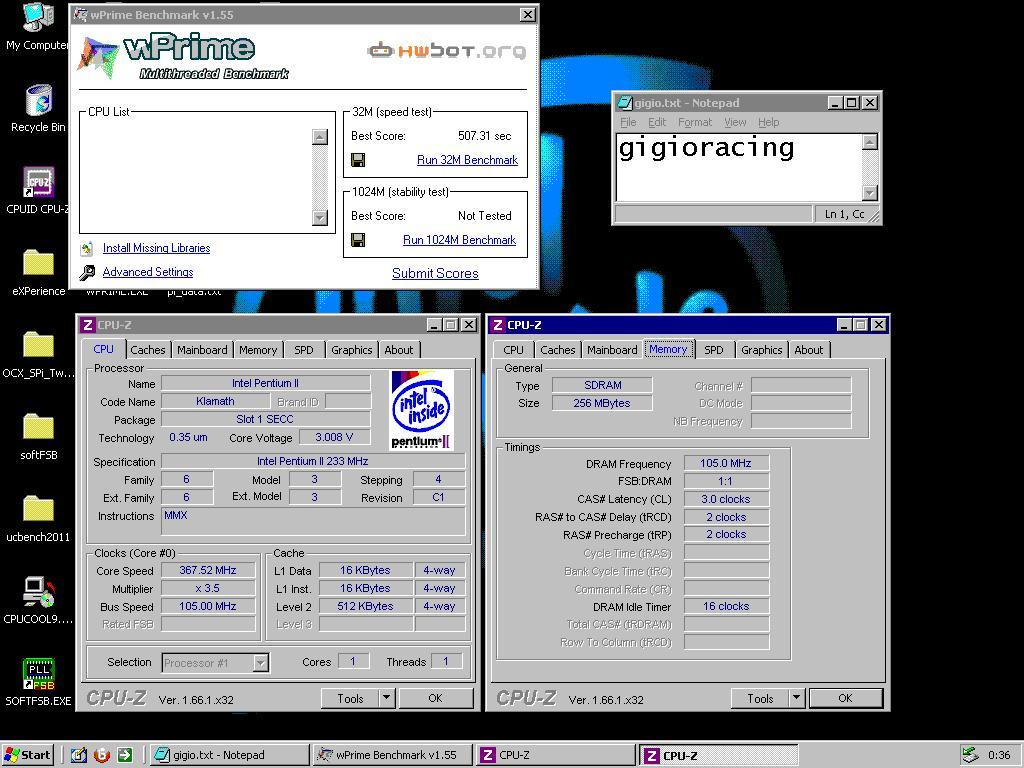Click OK in right CPU-Z window
Screen dimensions: 1024x768
(846, 698)
